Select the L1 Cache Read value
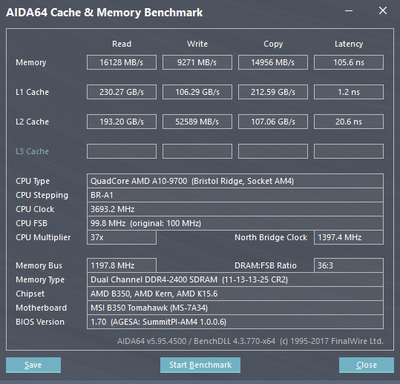The width and height of the screenshot is (400, 384). [x=122, y=92]
